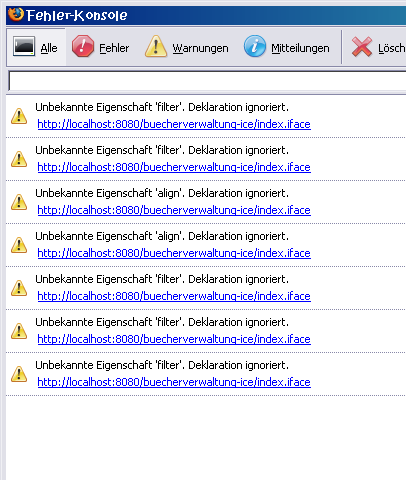Show Mitteilungen via blue info icon

pyautogui.click(x=255, y=46)
